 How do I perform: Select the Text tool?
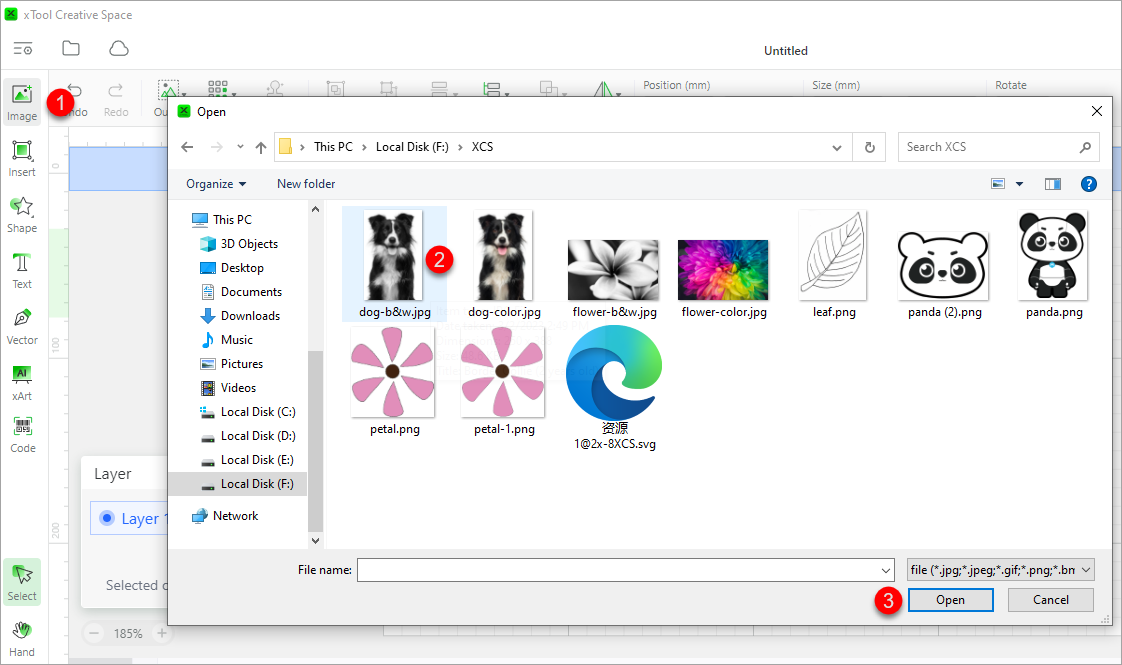21,268
